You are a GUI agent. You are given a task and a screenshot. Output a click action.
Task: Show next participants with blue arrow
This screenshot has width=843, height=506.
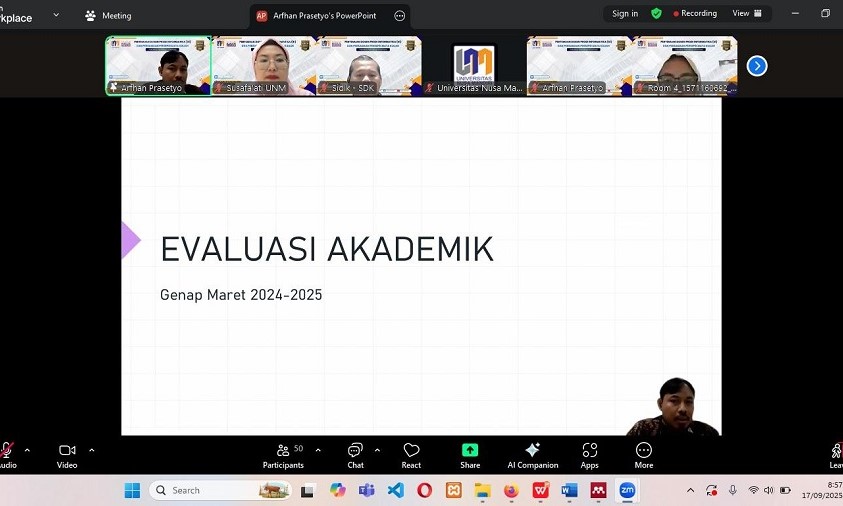pyautogui.click(x=757, y=66)
